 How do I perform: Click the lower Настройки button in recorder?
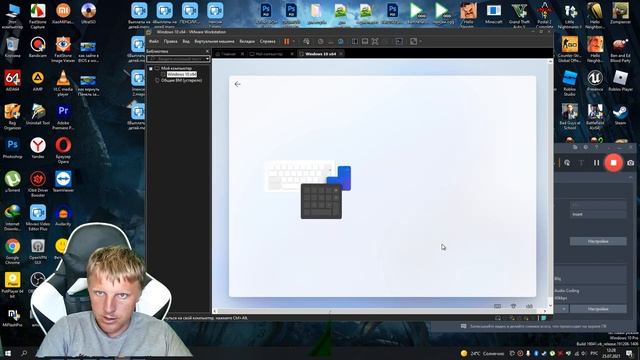coord(598,309)
